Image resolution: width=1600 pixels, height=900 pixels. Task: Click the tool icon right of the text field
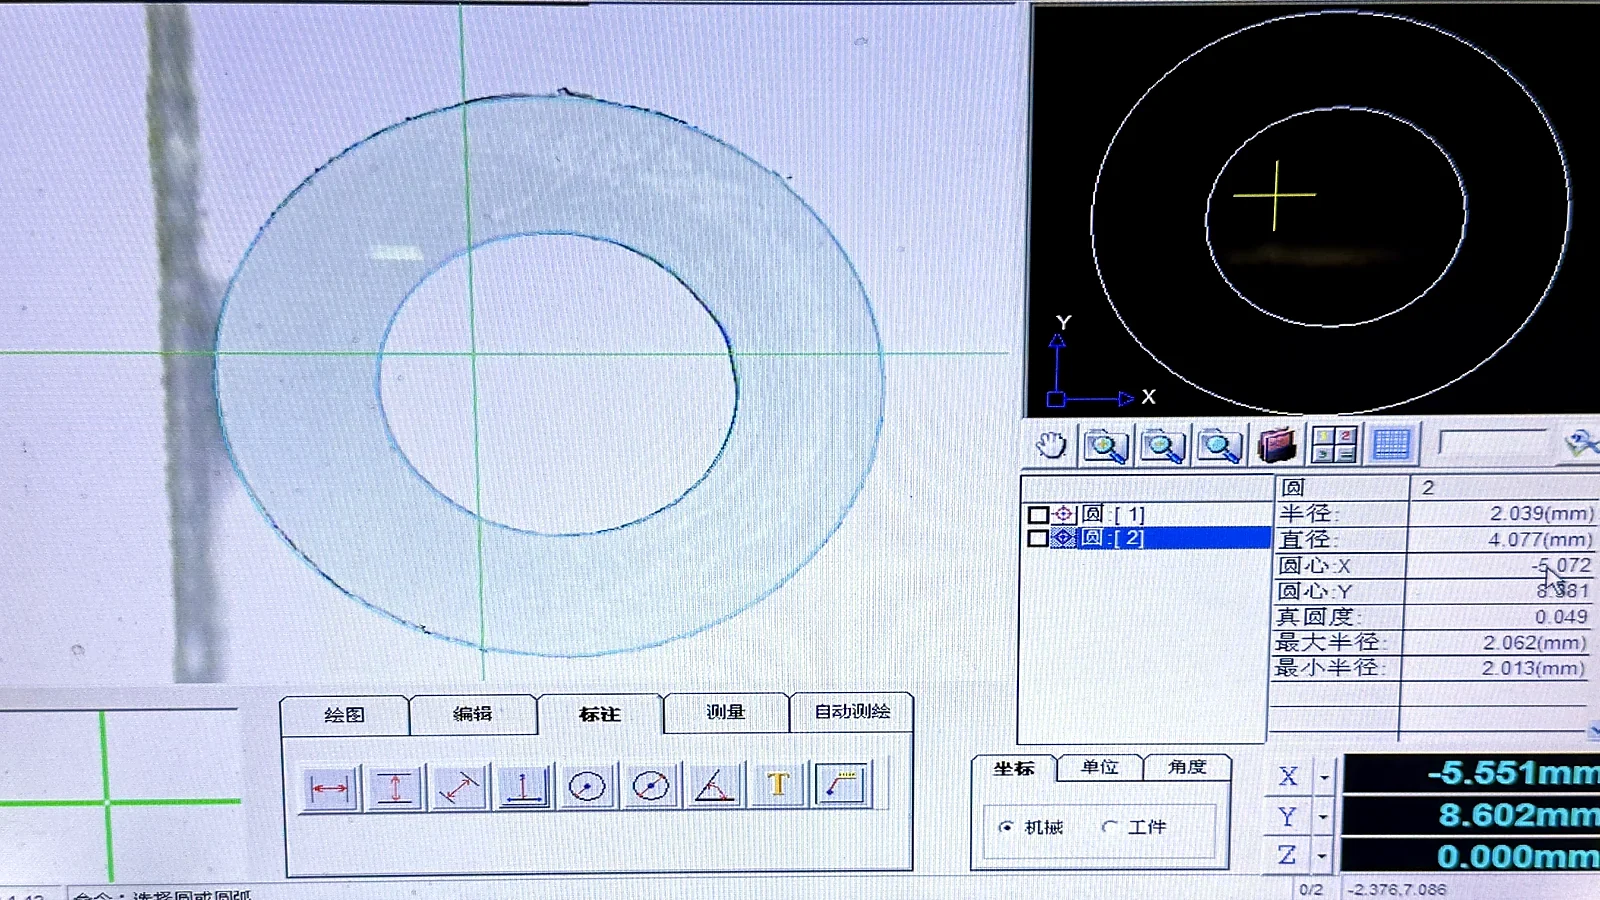1581,442
